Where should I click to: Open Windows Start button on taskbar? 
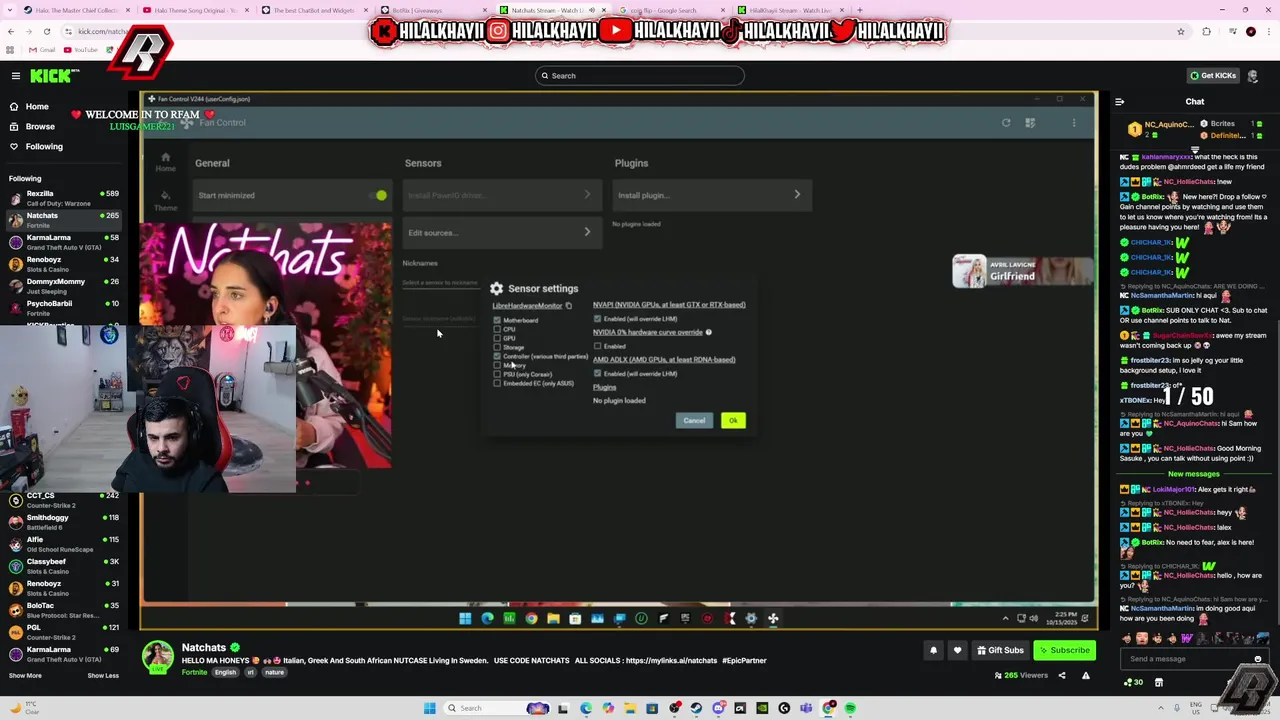point(430,708)
